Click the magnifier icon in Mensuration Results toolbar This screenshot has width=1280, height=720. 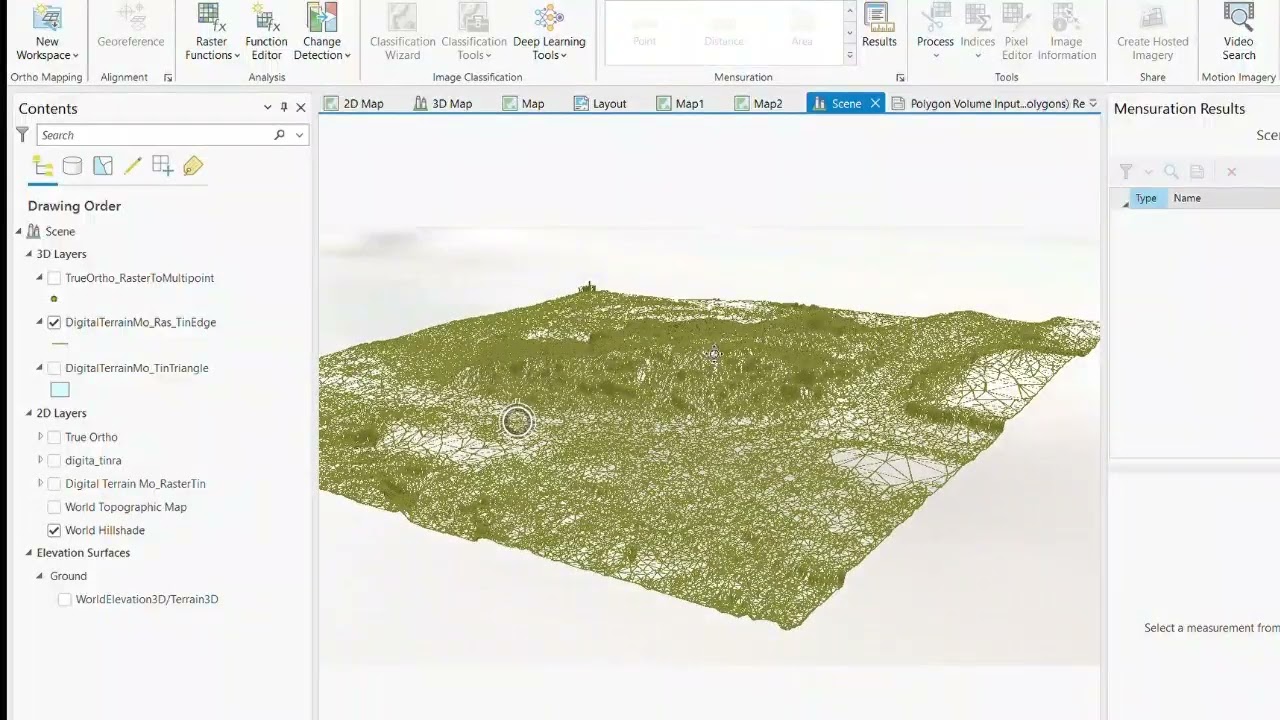pyautogui.click(x=1171, y=172)
